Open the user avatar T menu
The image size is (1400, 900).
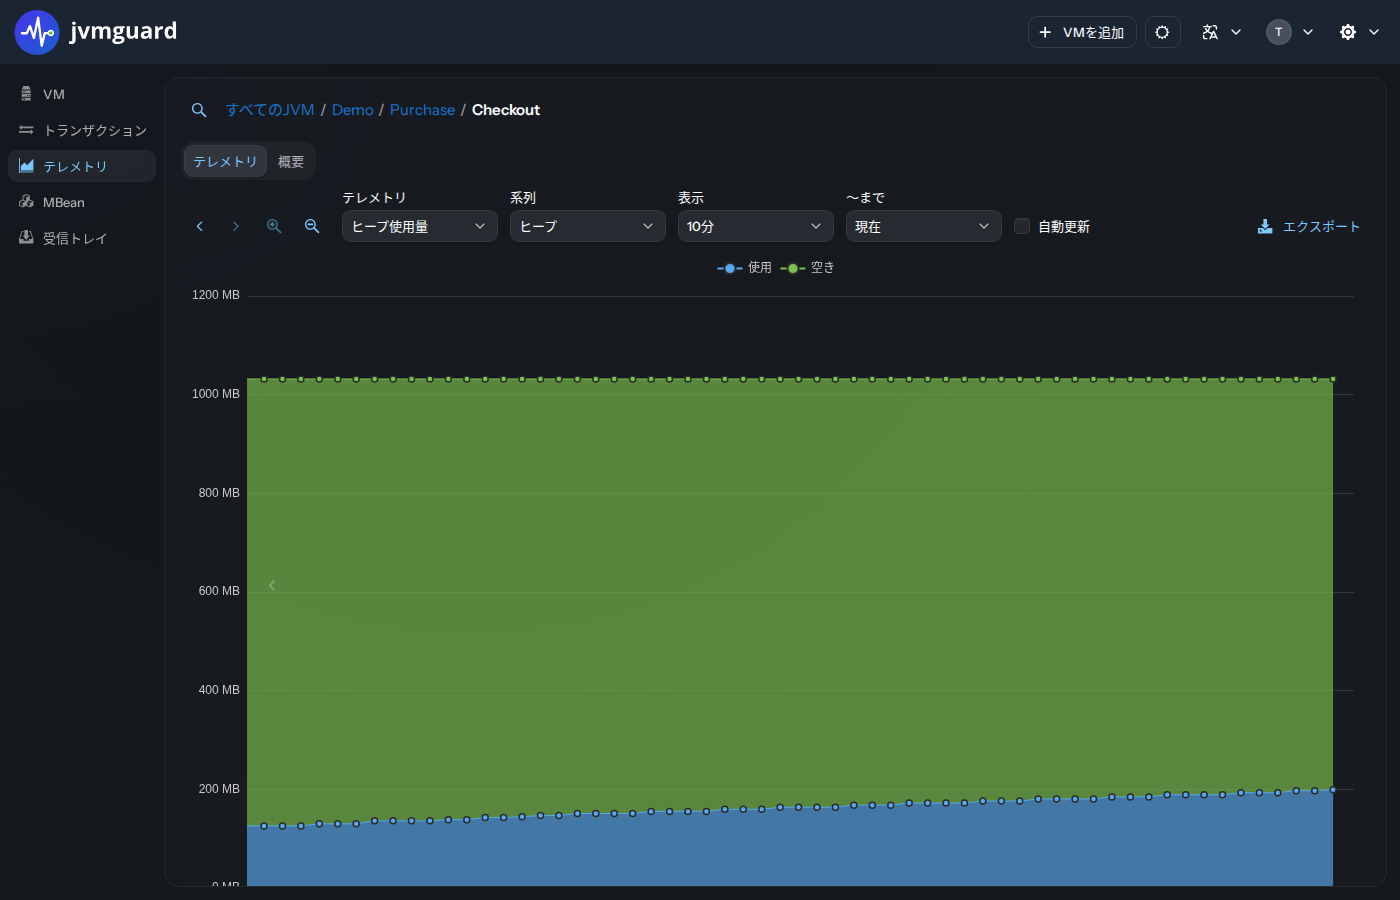coord(1279,32)
